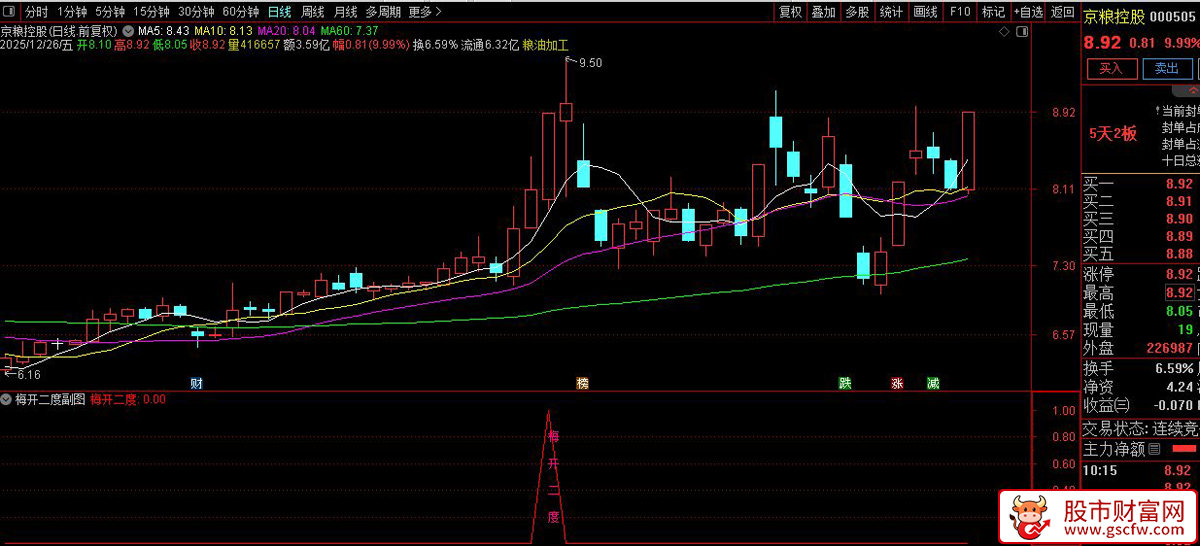Add stock via the +自选 button
The width and height of the screenshot is (1200, 546).
pos(1028,12)
